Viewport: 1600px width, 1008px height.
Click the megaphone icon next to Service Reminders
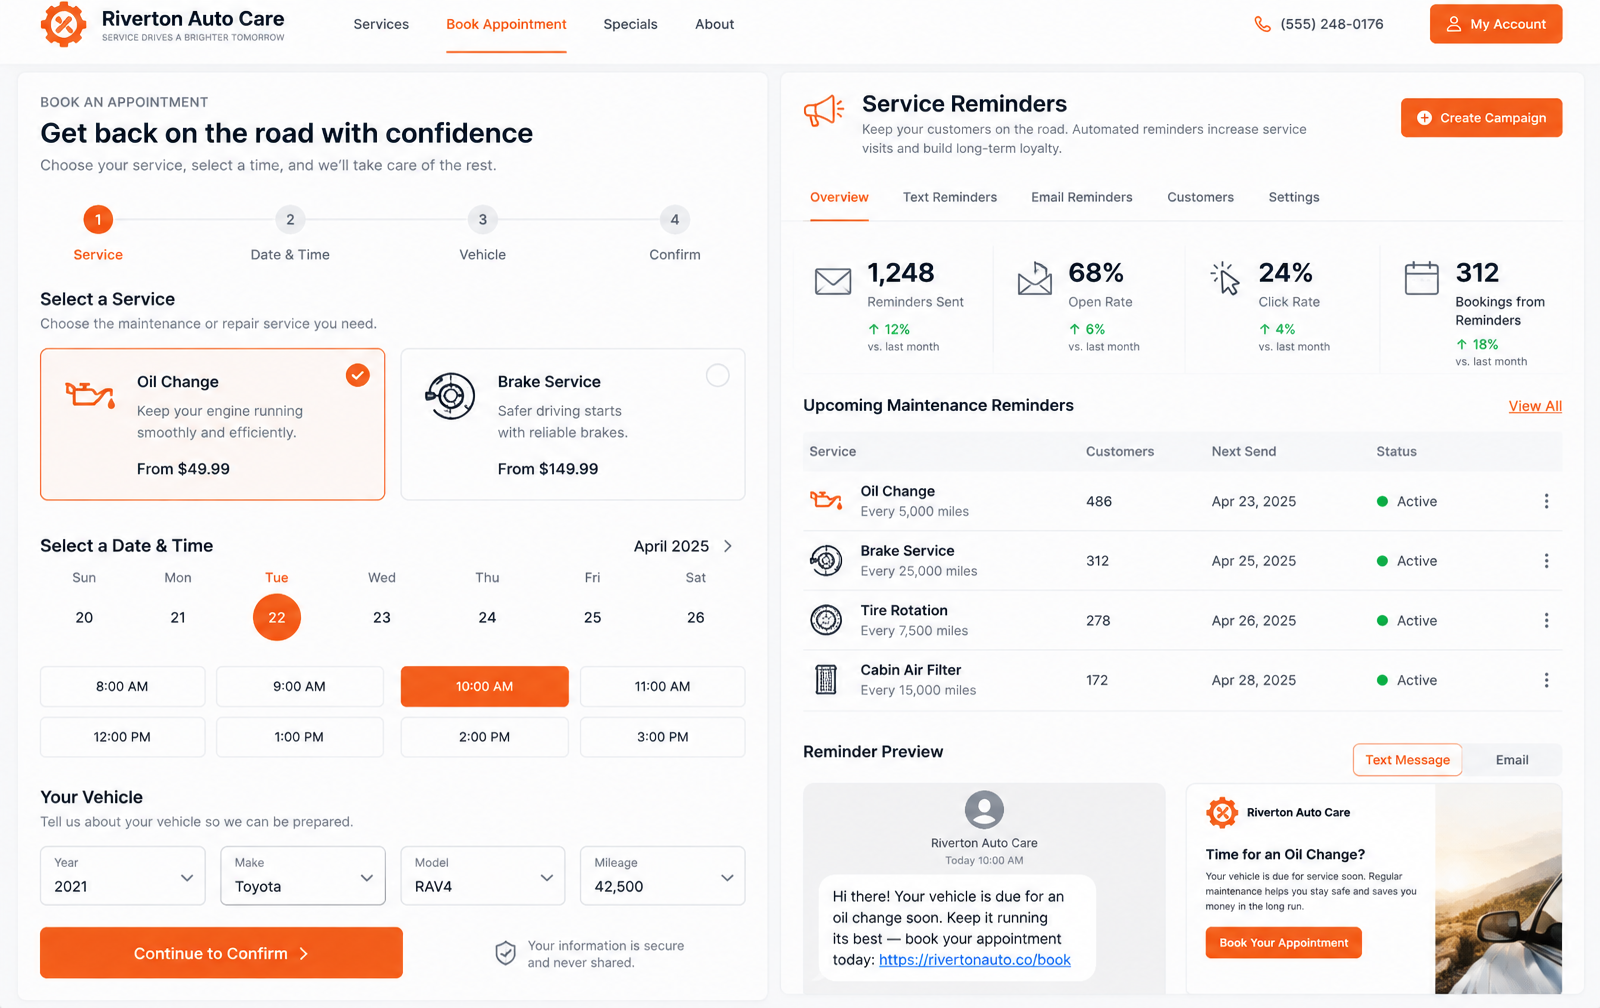tap(825, 110)
